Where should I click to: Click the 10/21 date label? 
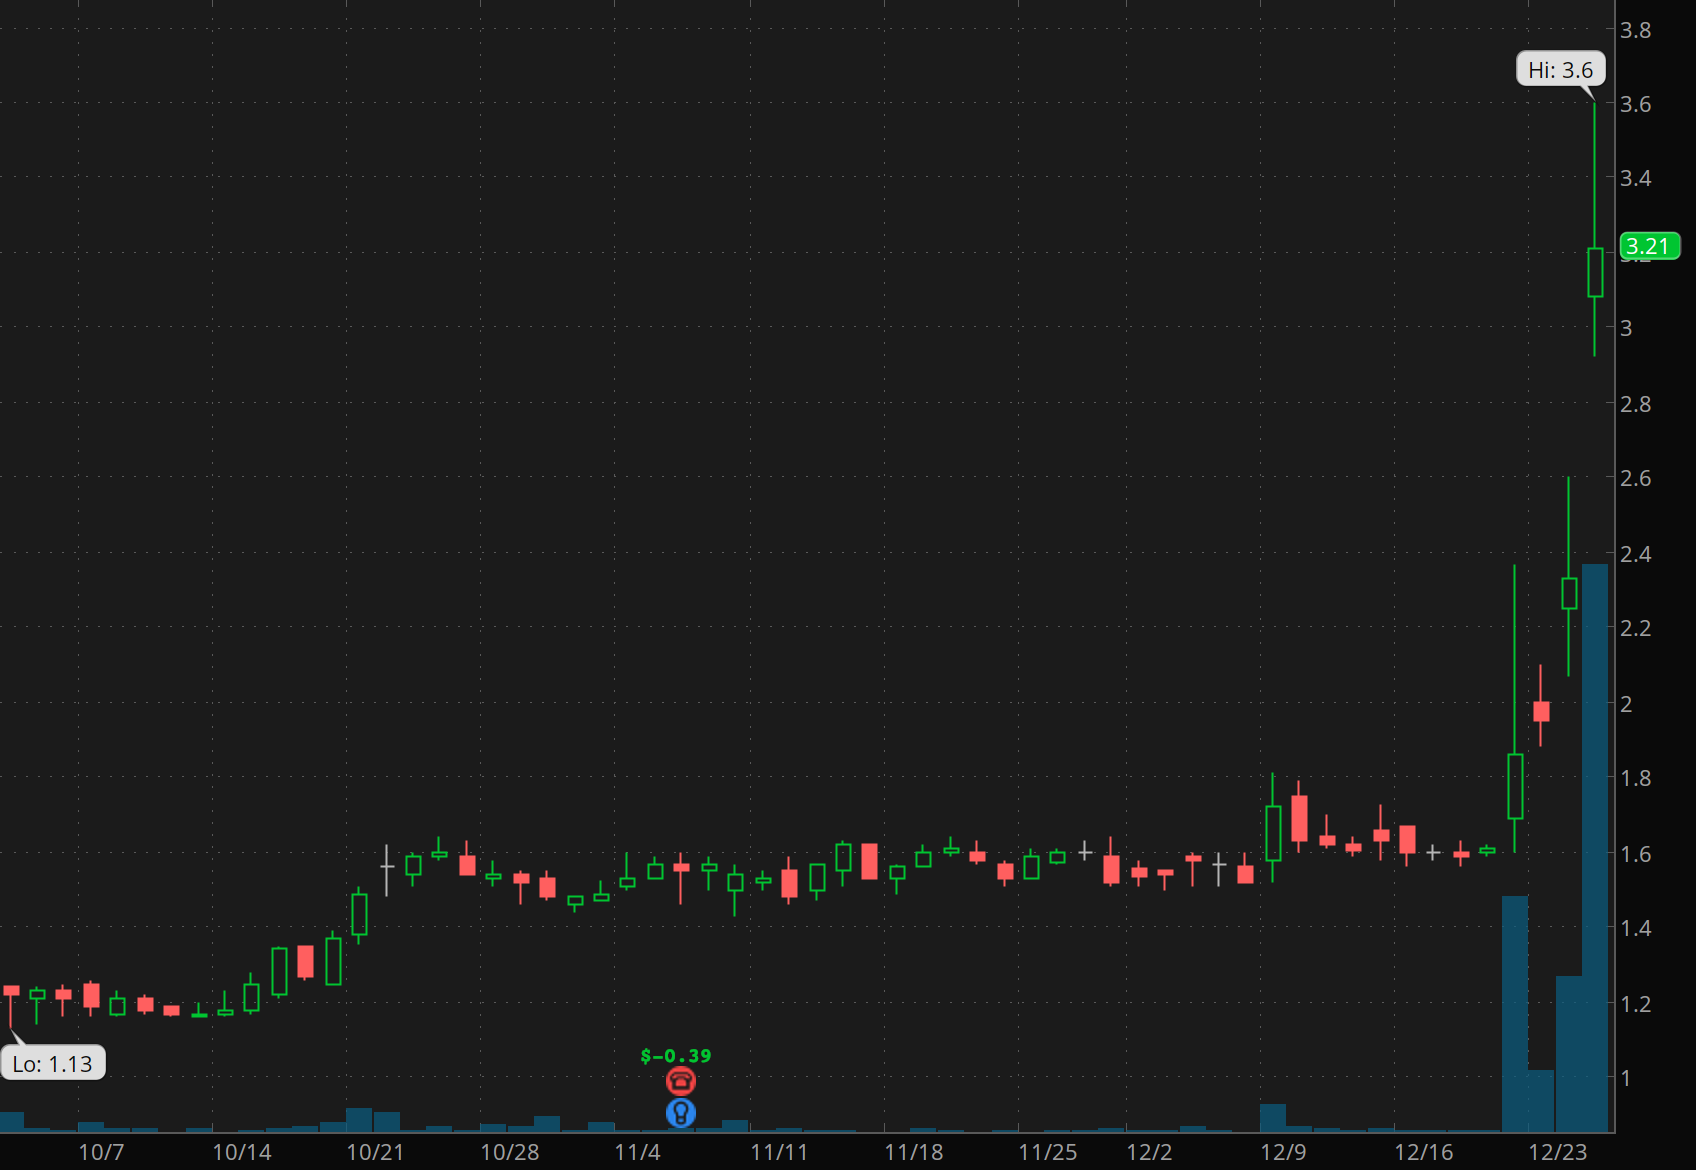pyautogui.click(x=375, y=1152)
